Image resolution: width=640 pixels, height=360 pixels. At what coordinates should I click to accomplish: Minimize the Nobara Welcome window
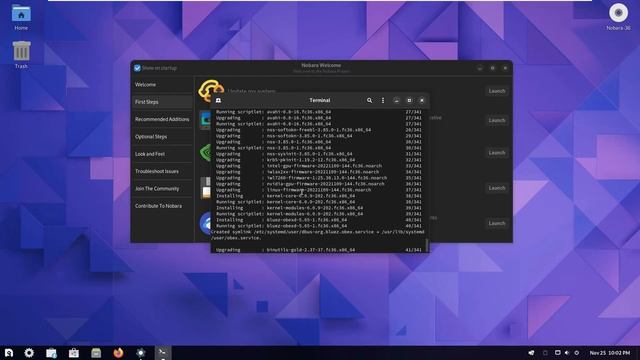point(480,68)
